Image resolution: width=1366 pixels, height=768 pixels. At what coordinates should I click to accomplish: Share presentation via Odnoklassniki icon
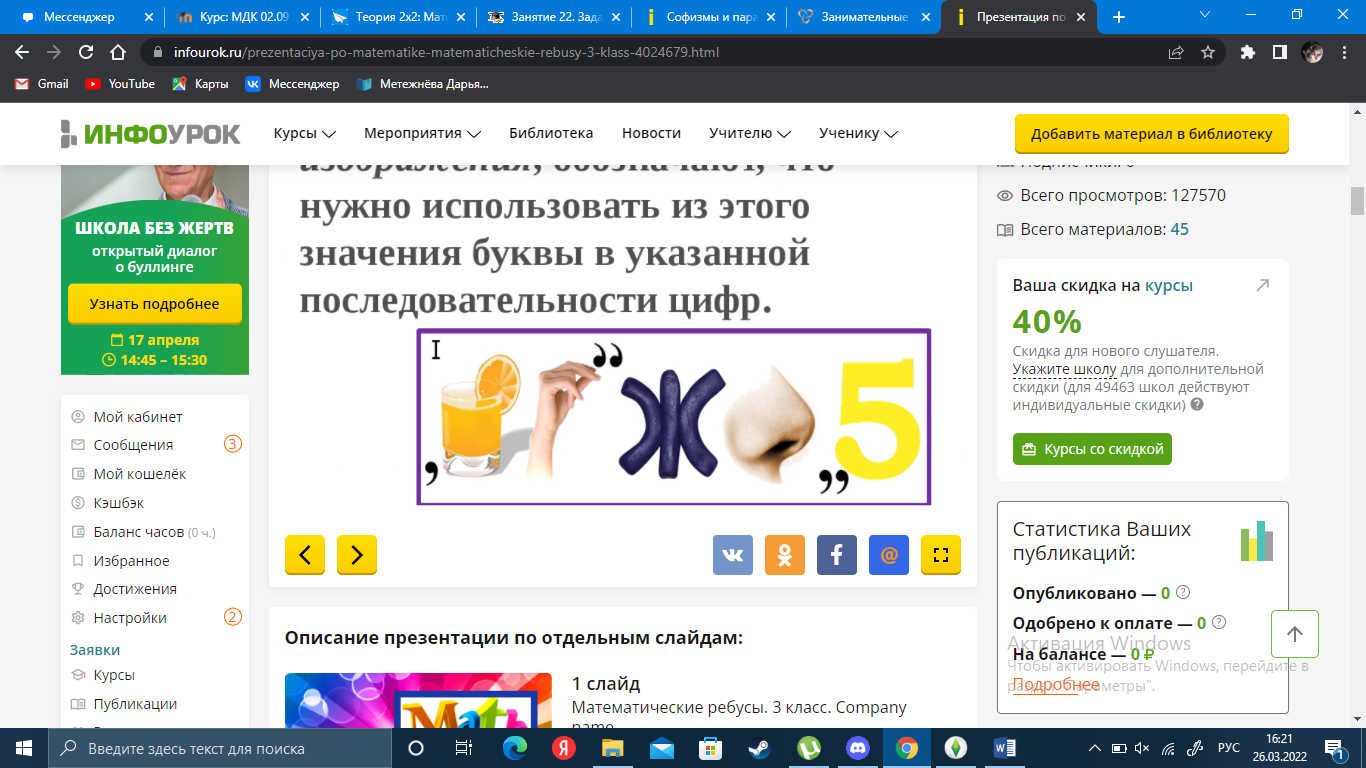785,555
